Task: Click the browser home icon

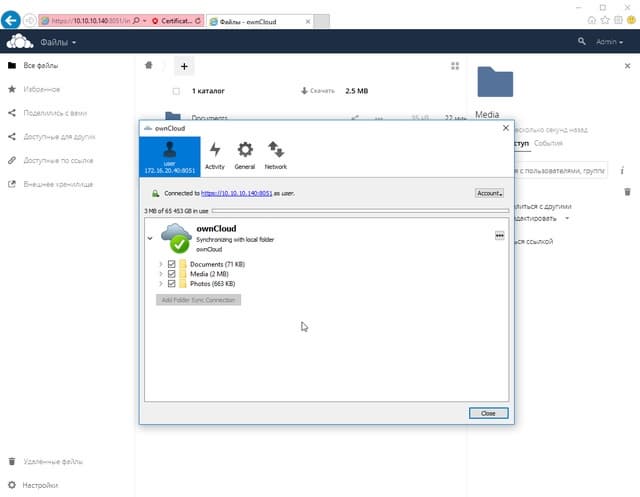Action: coord(591,20)
